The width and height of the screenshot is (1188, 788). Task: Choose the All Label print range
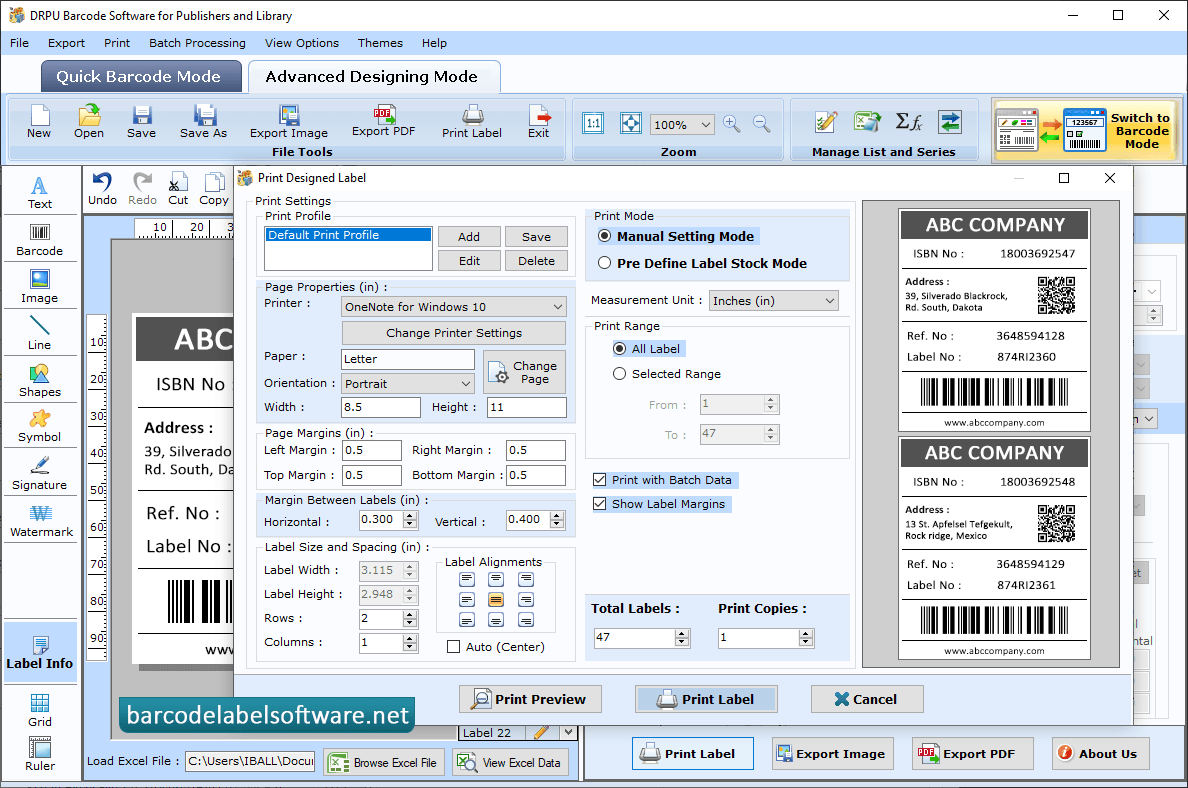pos(619,349)
